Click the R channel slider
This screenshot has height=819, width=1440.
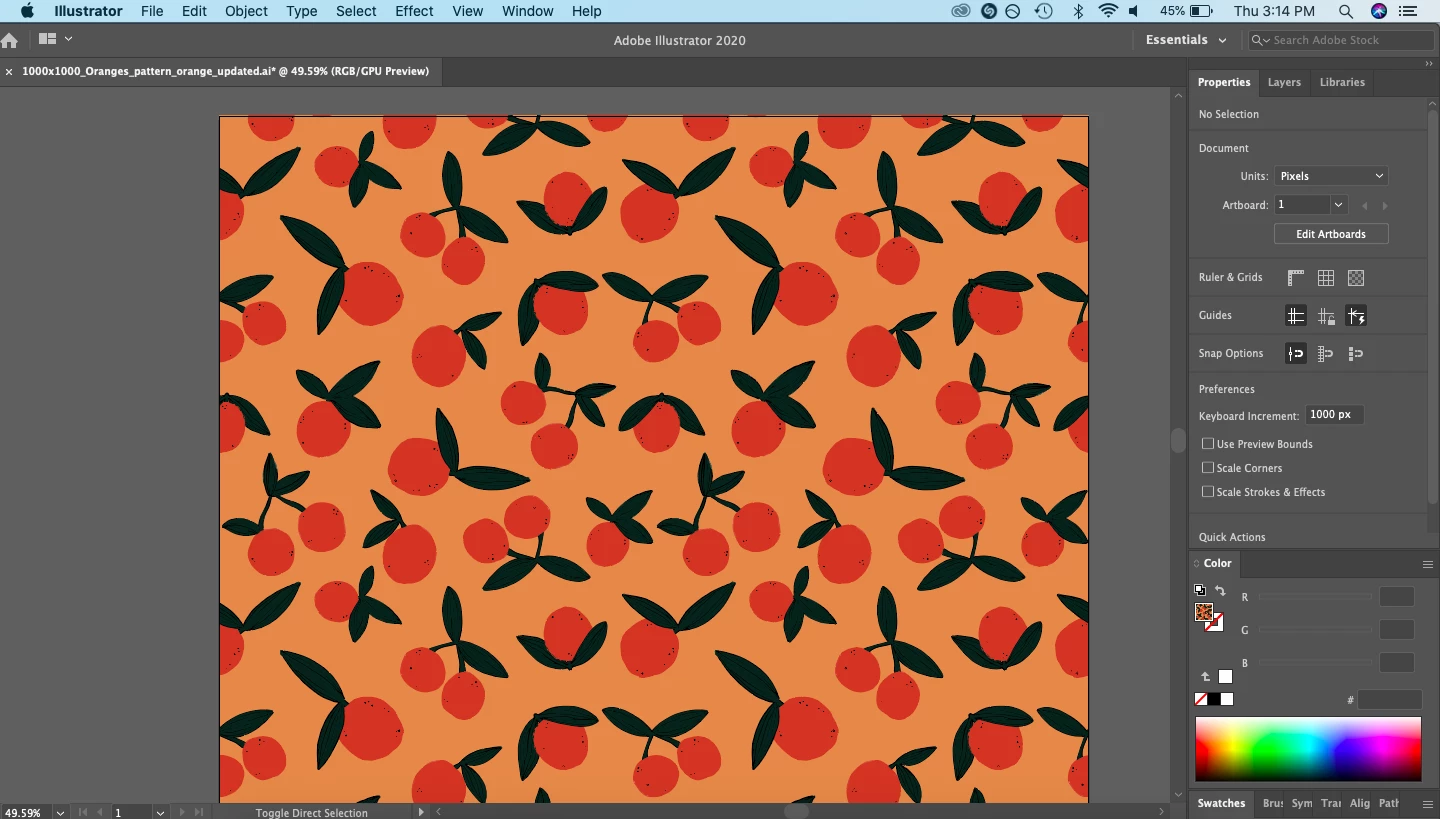pyautogui.click(x=1316, y=597)
